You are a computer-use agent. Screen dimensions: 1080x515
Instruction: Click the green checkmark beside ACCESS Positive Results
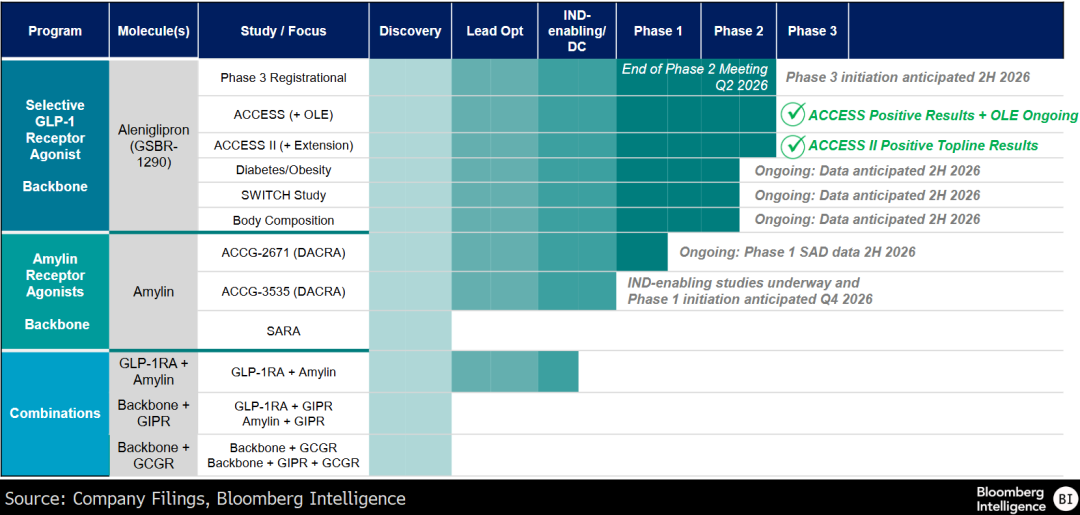pos(793,115)
